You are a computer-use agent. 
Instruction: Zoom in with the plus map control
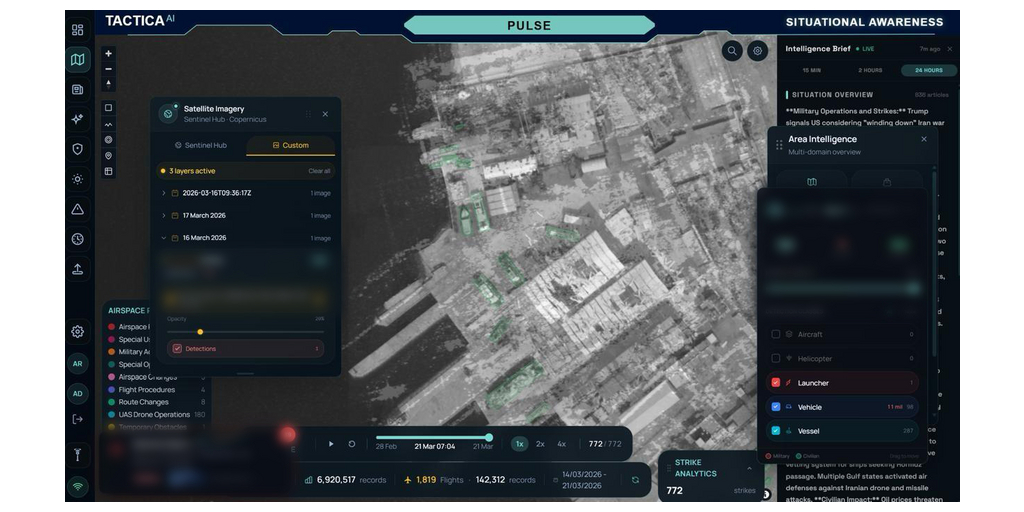108,54
